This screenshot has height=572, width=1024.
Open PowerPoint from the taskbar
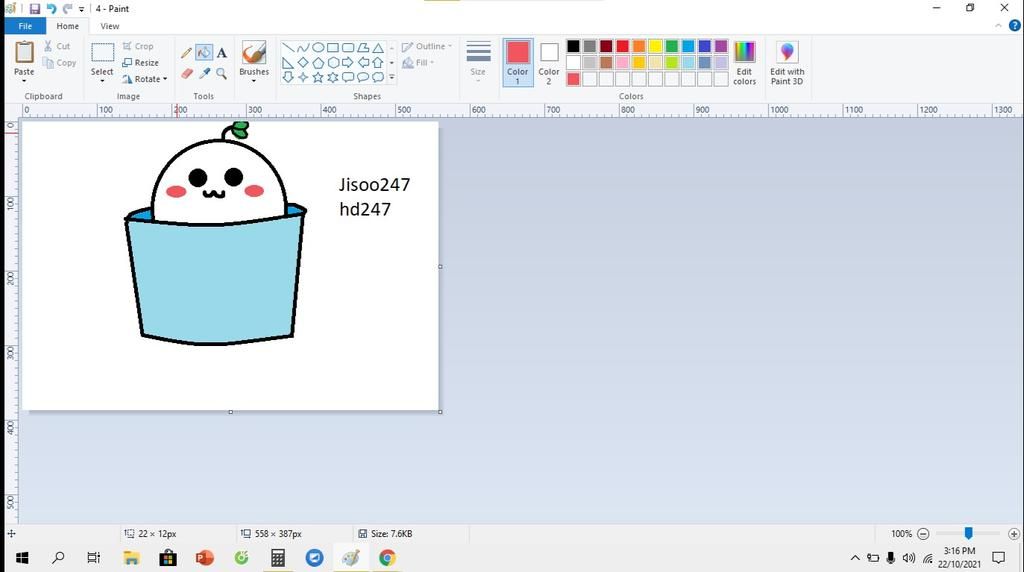(204, 558)
